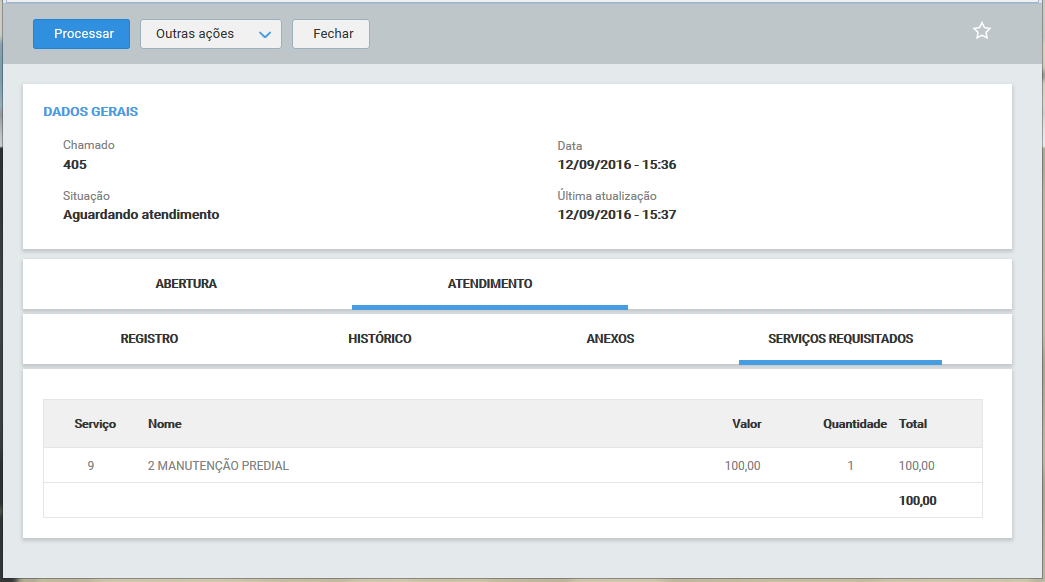The height and width of the screenshot is (582, 1045).
Task: Click the Serviço column header
Action: coord(95,424)
